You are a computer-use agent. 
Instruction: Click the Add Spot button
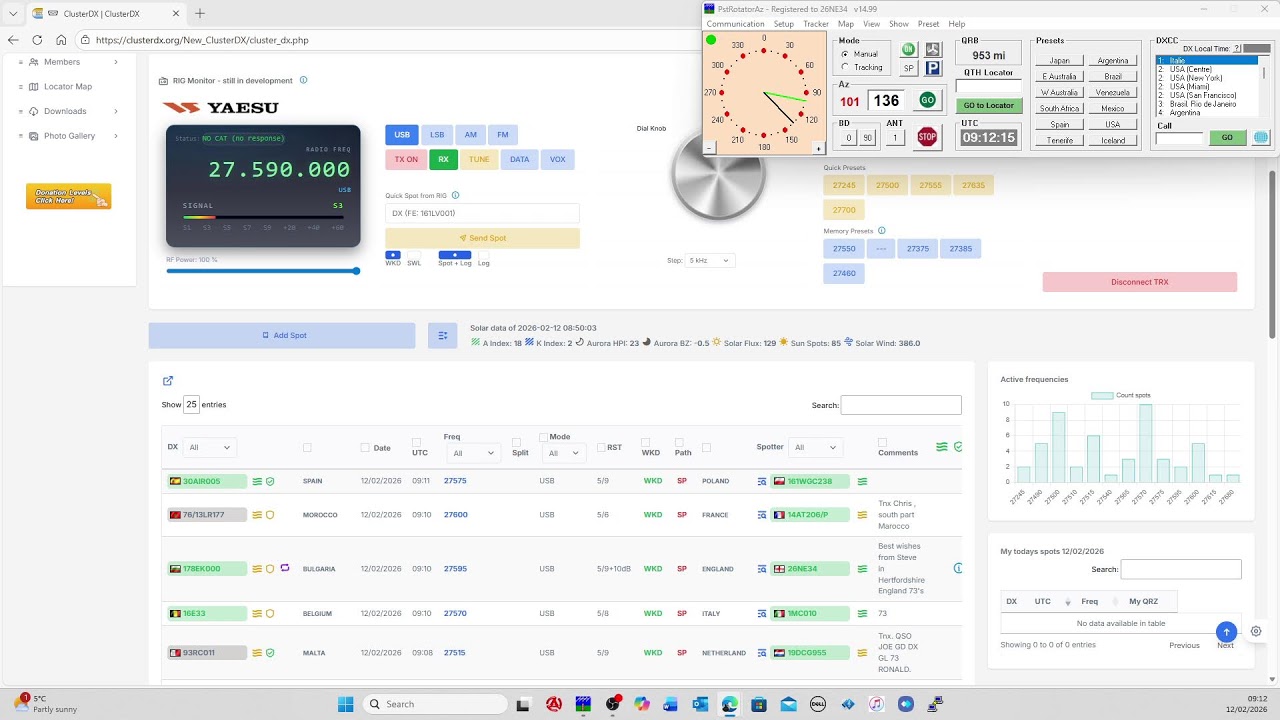(x=282, y=335)
